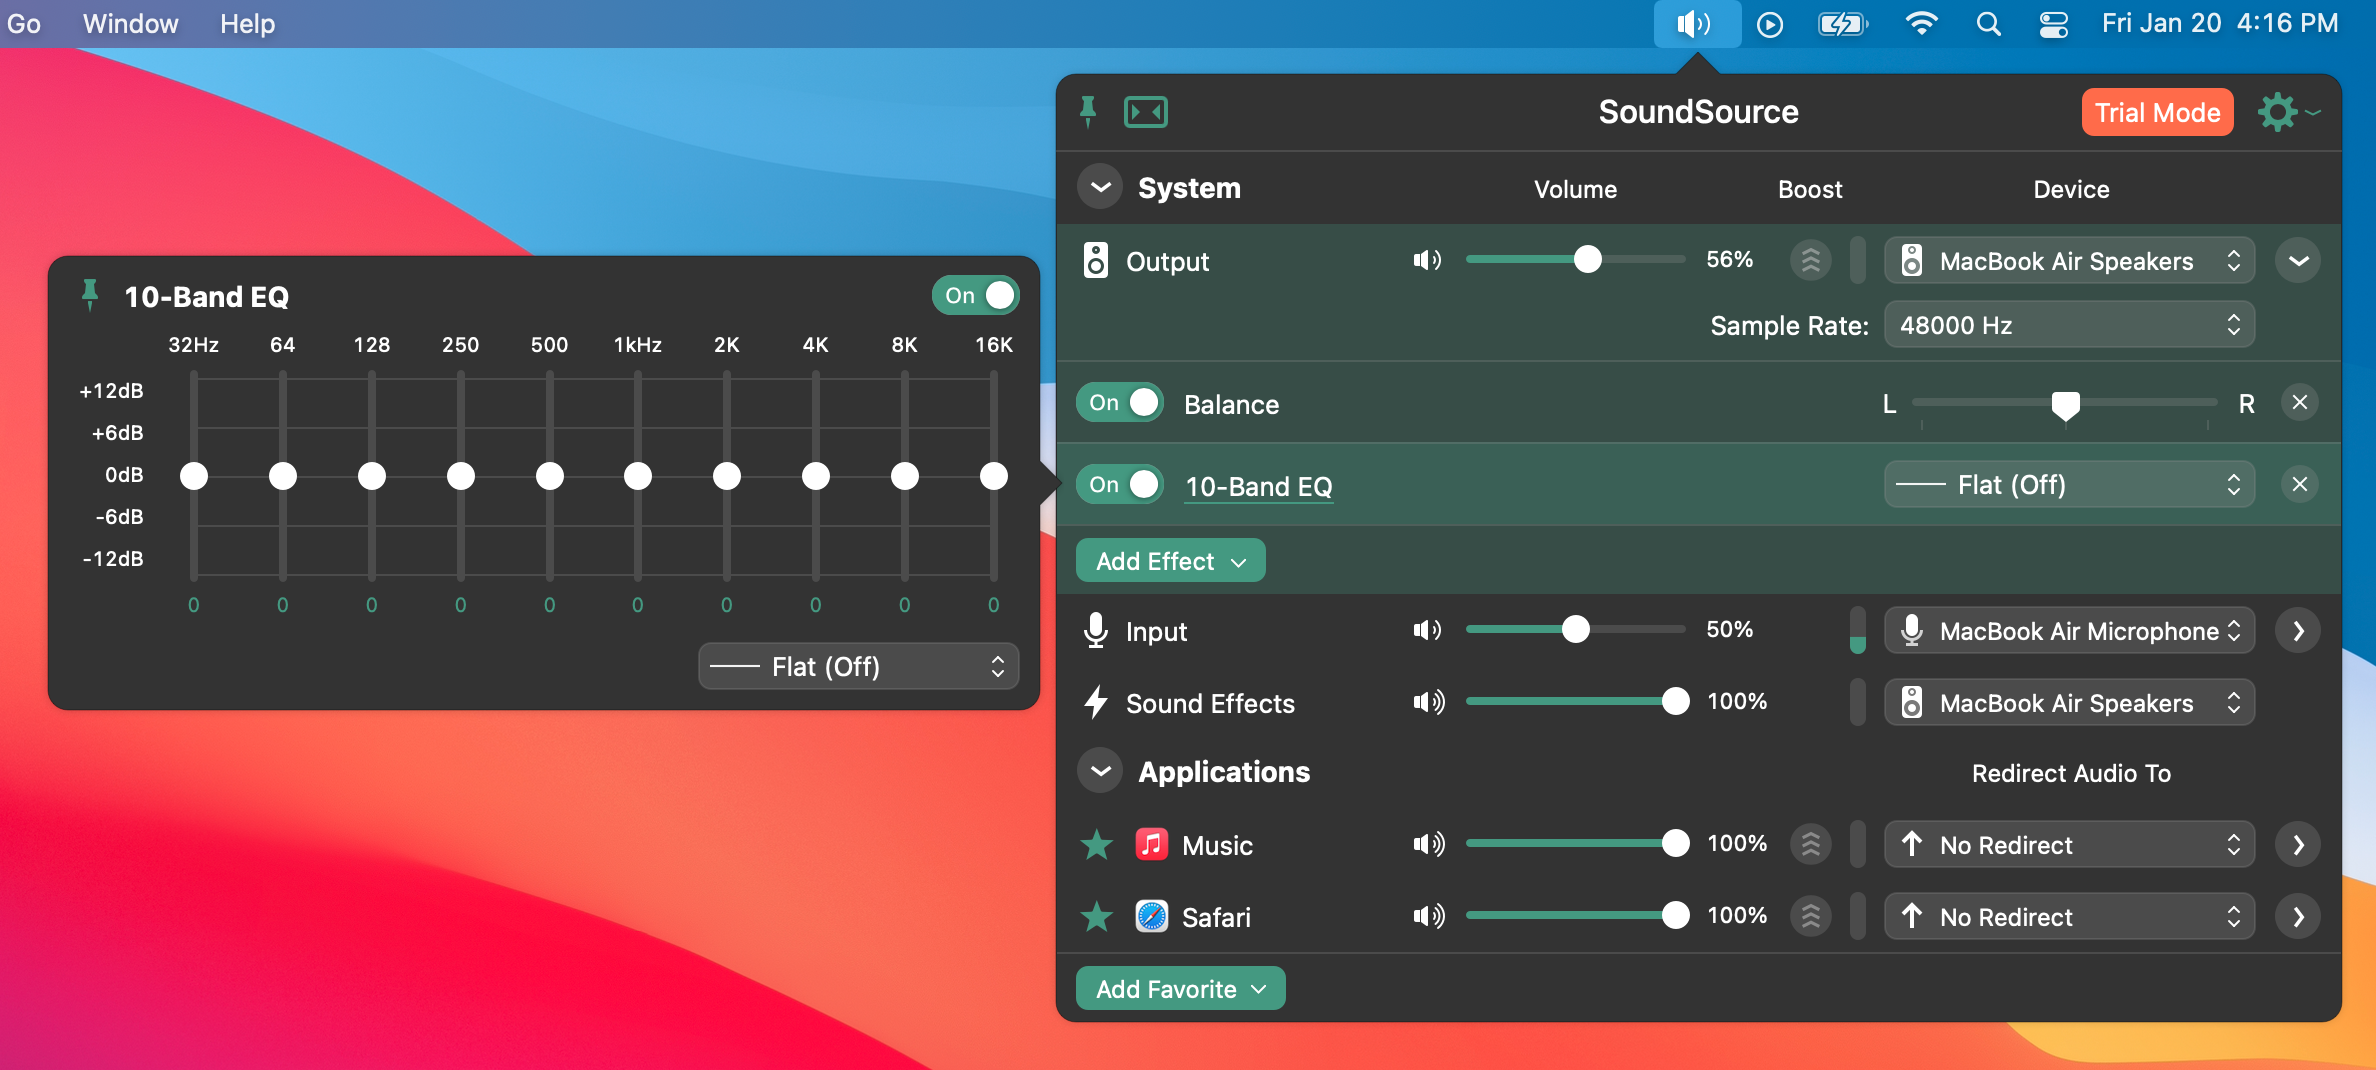Click the Sound Effects lightning icon
2376x1070 pixels.
1096,702
